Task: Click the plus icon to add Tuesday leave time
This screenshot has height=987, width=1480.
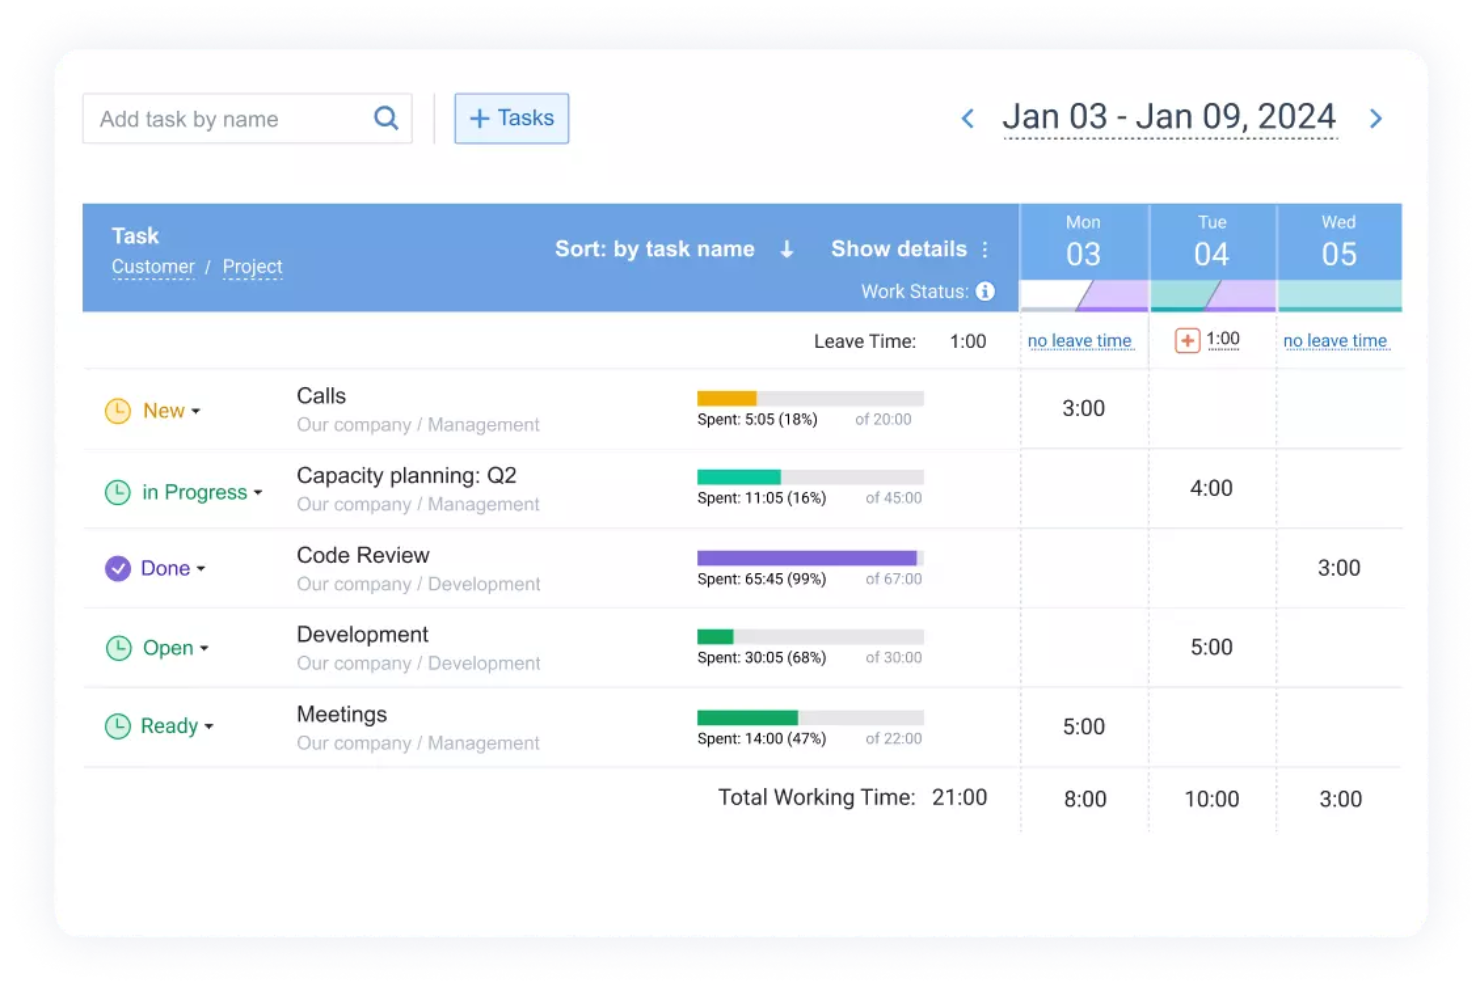Action: tap(1186, 340)
